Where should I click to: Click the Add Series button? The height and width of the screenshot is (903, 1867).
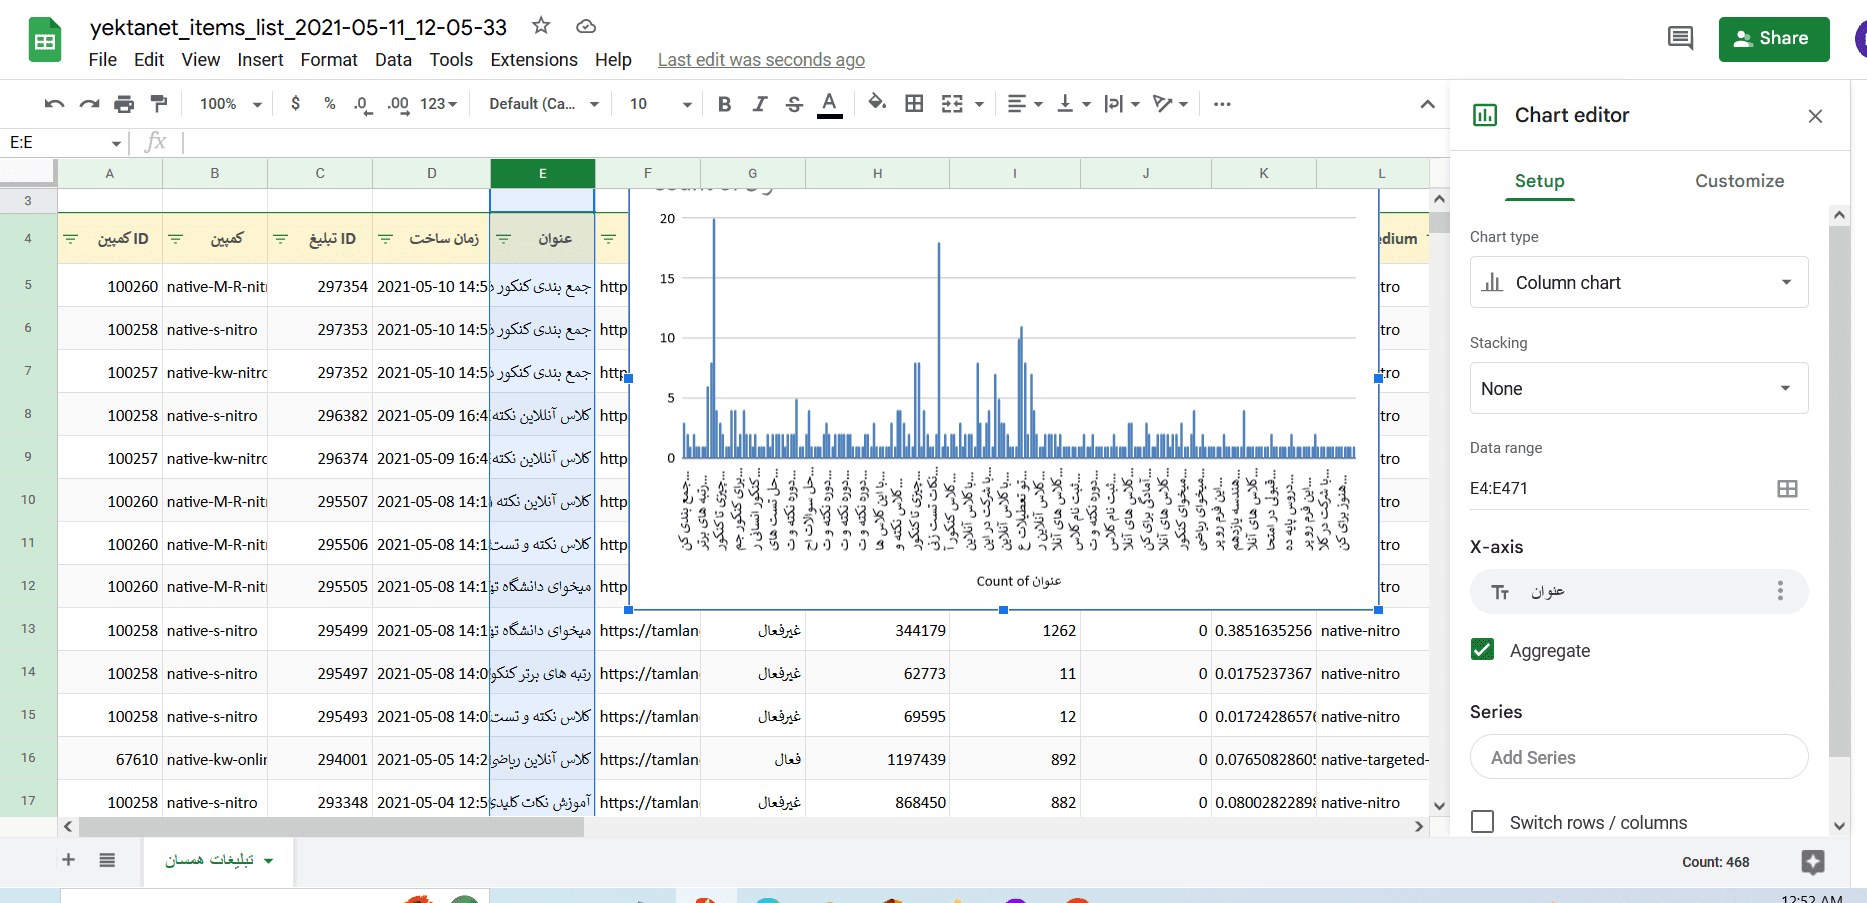pyautogui.click(x=1639, y=757)
